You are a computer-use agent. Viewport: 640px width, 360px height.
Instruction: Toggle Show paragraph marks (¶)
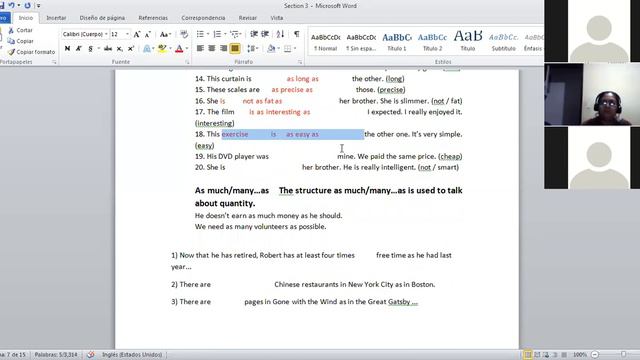(297, 34)
